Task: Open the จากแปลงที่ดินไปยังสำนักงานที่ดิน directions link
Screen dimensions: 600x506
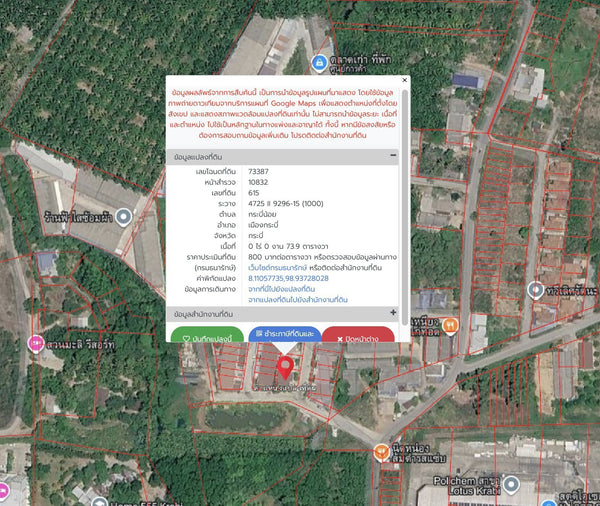Action: [x=298, y=300]
